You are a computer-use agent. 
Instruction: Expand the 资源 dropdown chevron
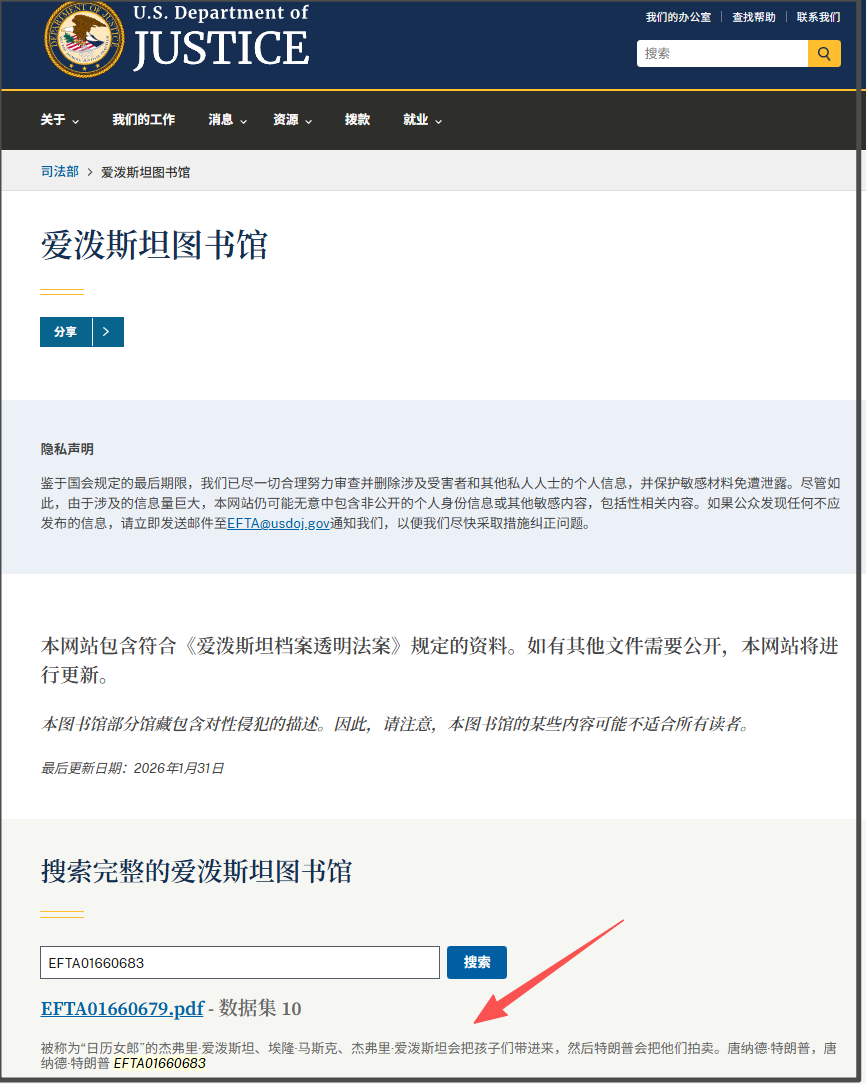point(308,122)
